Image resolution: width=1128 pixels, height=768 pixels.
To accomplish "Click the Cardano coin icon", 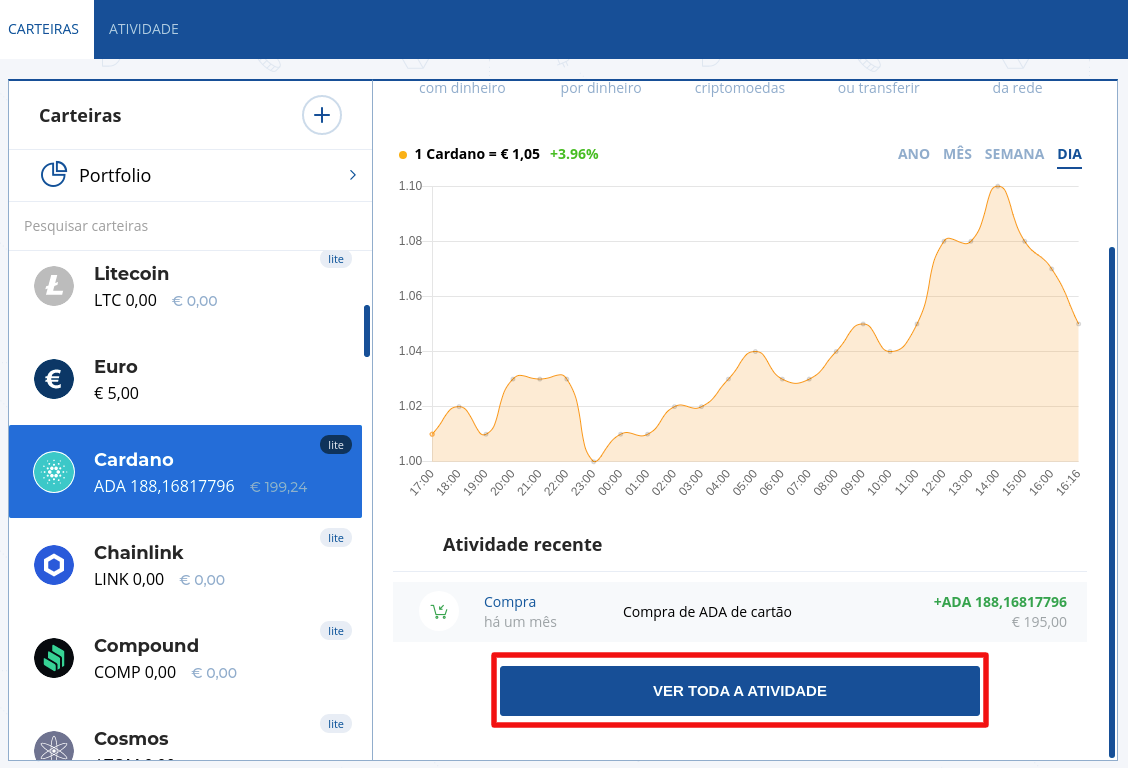I will pos(54,472).
